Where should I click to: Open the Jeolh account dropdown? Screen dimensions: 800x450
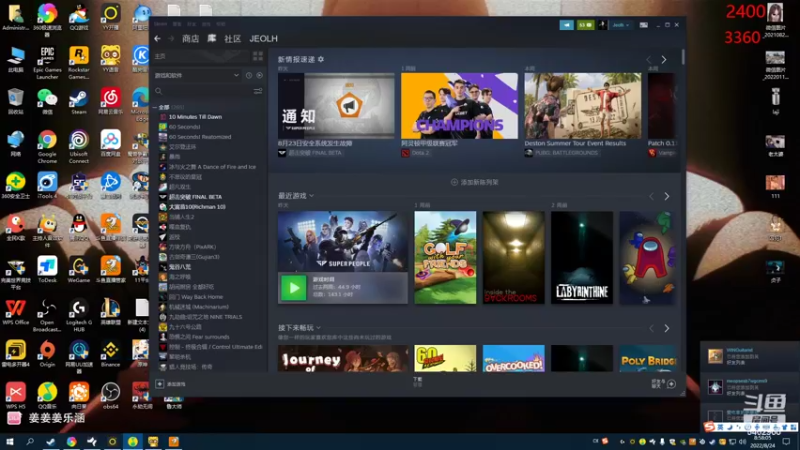point(621,24)
